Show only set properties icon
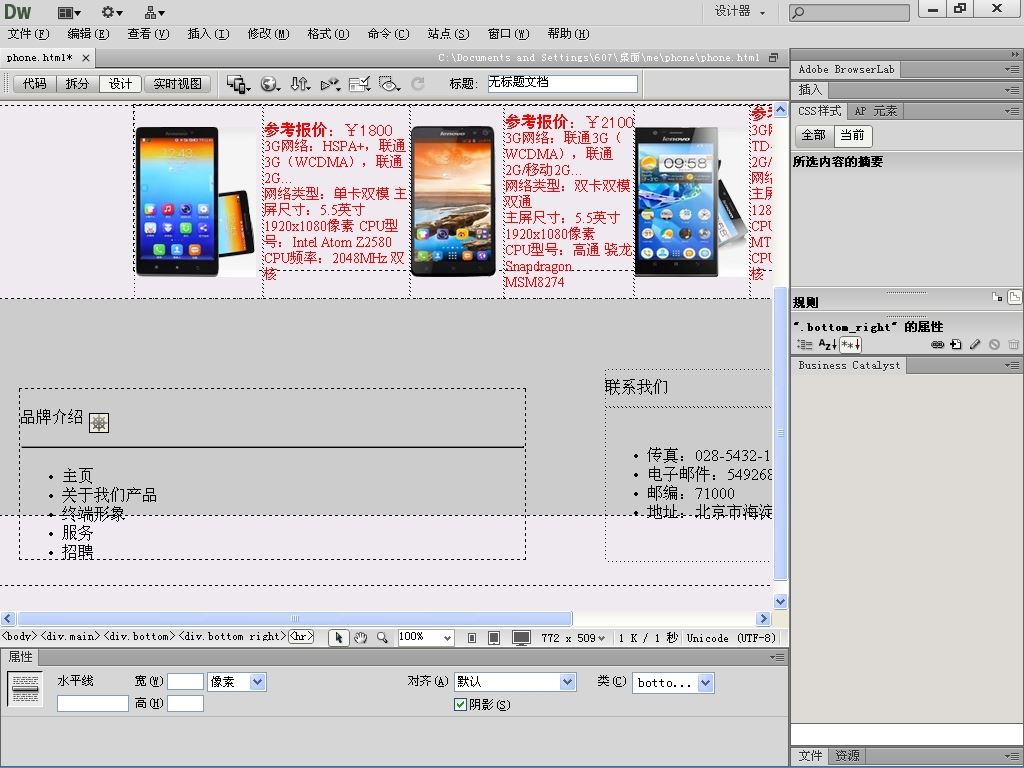1024x768 pixels. tap(850, 344)
